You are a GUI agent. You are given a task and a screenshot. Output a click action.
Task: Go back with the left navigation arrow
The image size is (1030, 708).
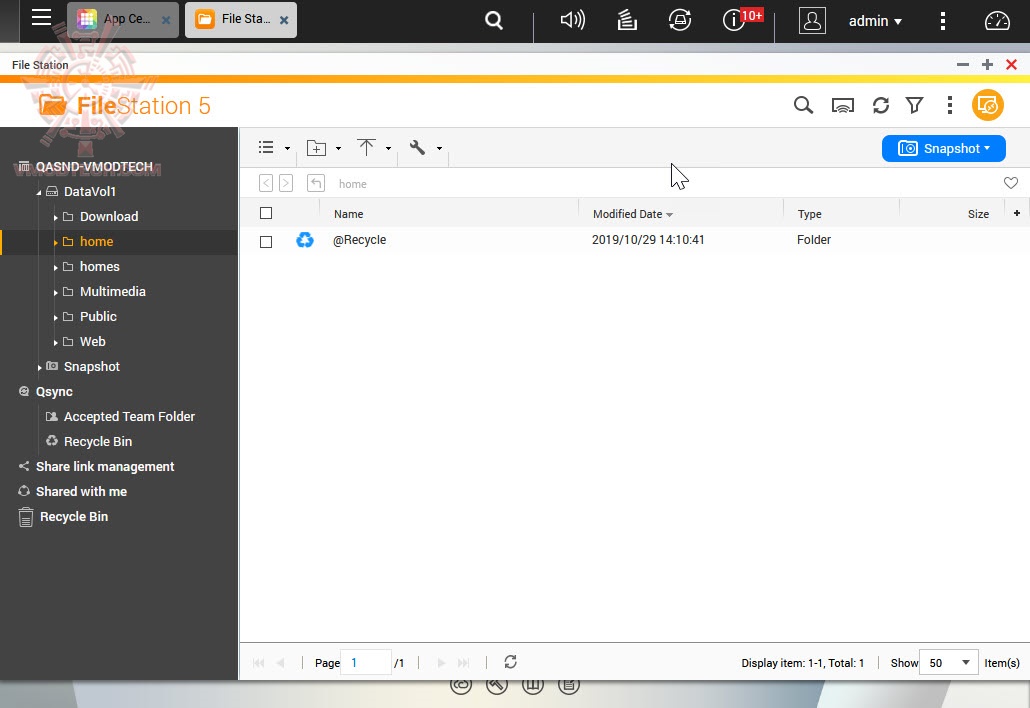tap(266, 183)
